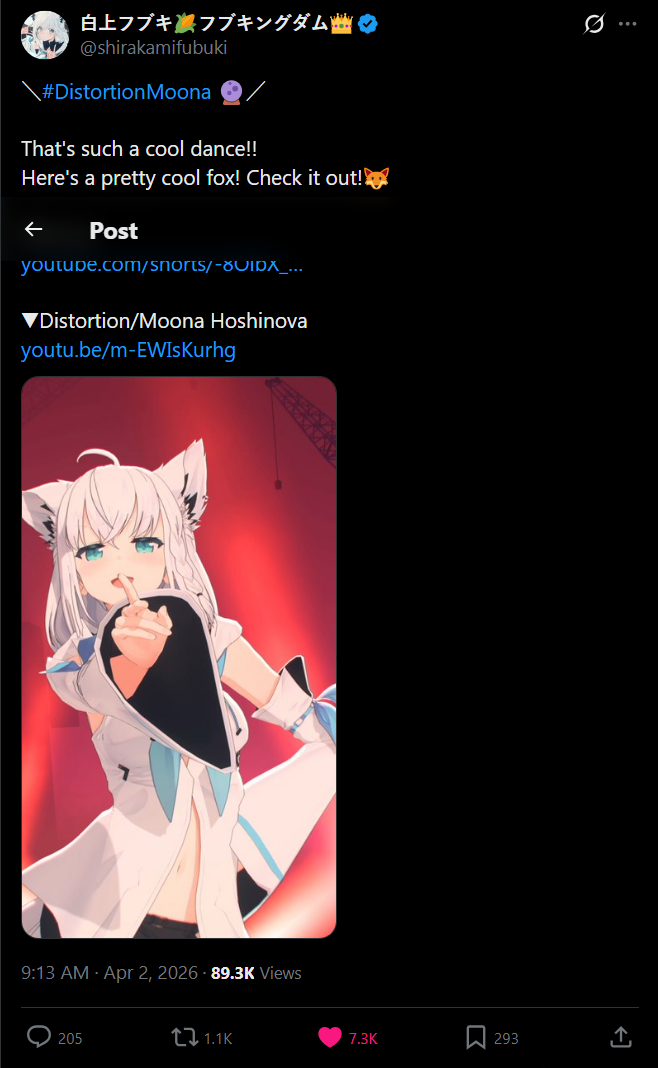Toggle the bookmark icon
This screenshot has width=658, height=1068.
[x=475, y=1037]
